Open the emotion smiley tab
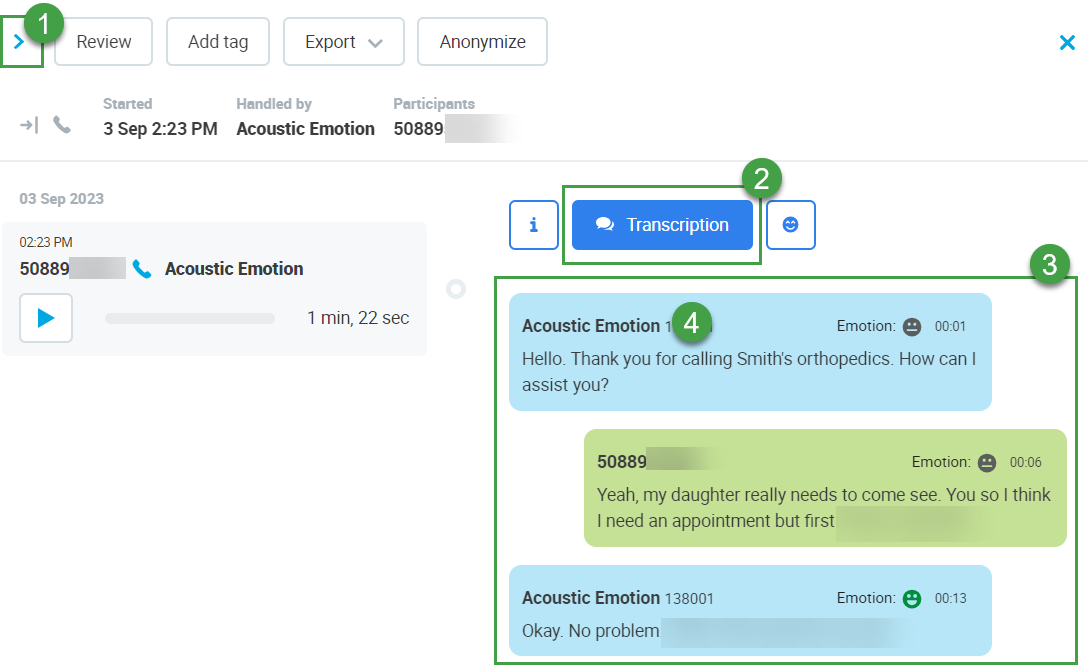 pos(790,225)
